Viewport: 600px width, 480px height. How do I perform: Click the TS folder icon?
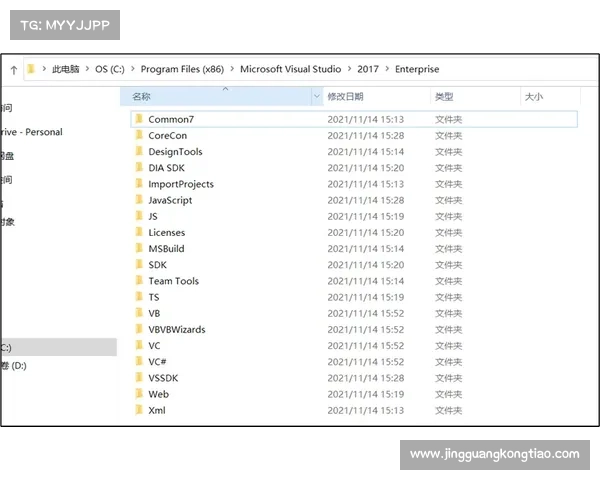(x=139, y=297)
